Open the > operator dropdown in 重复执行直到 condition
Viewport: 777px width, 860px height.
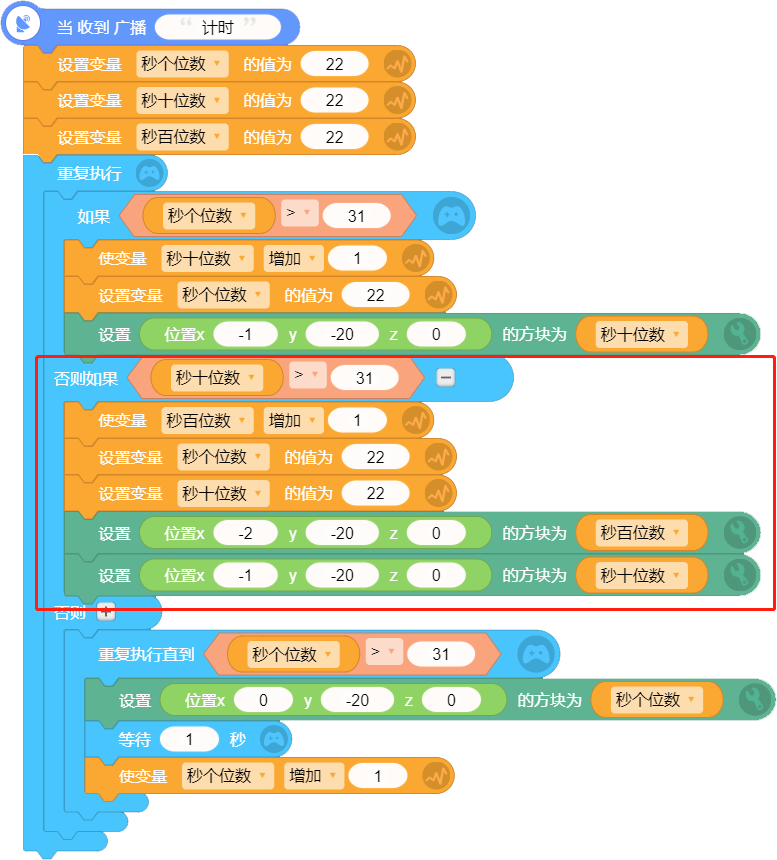pos(384,652)
